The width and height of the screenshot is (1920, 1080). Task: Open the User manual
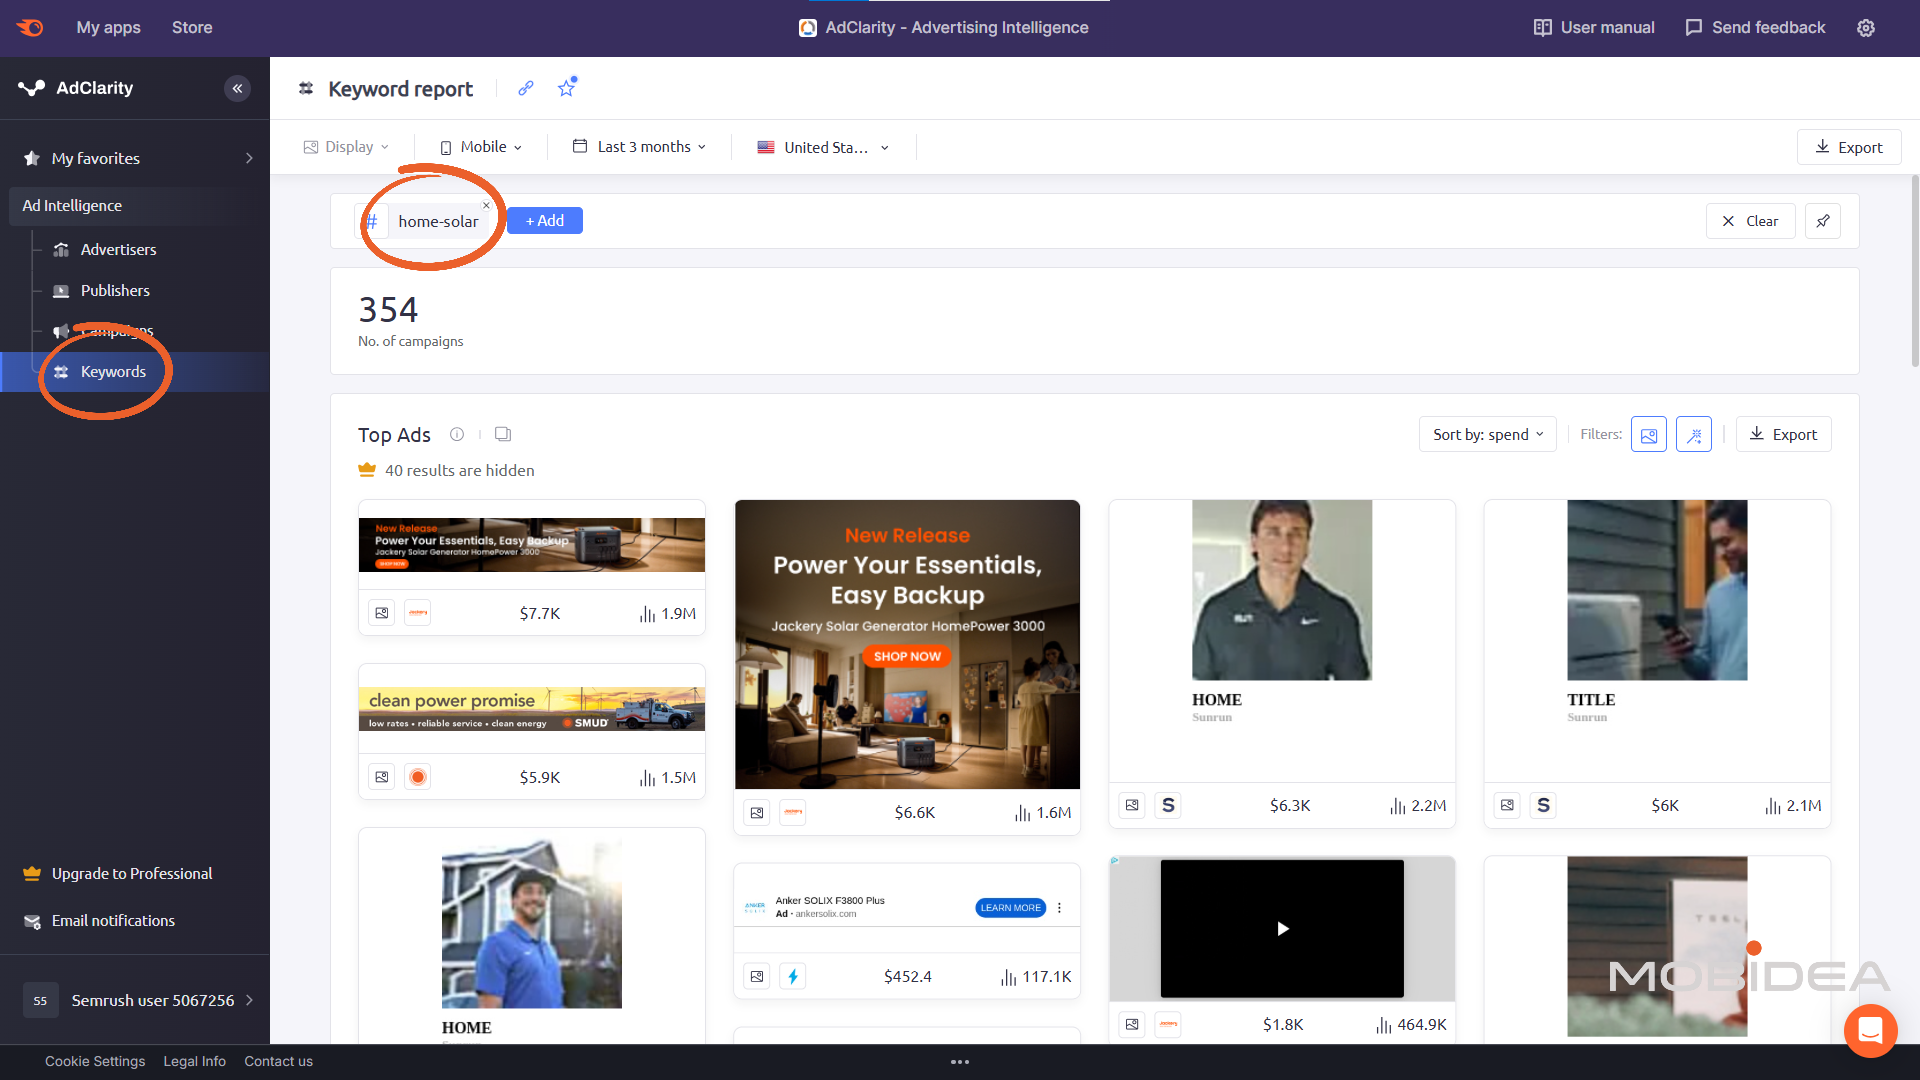pos(1592,28)
